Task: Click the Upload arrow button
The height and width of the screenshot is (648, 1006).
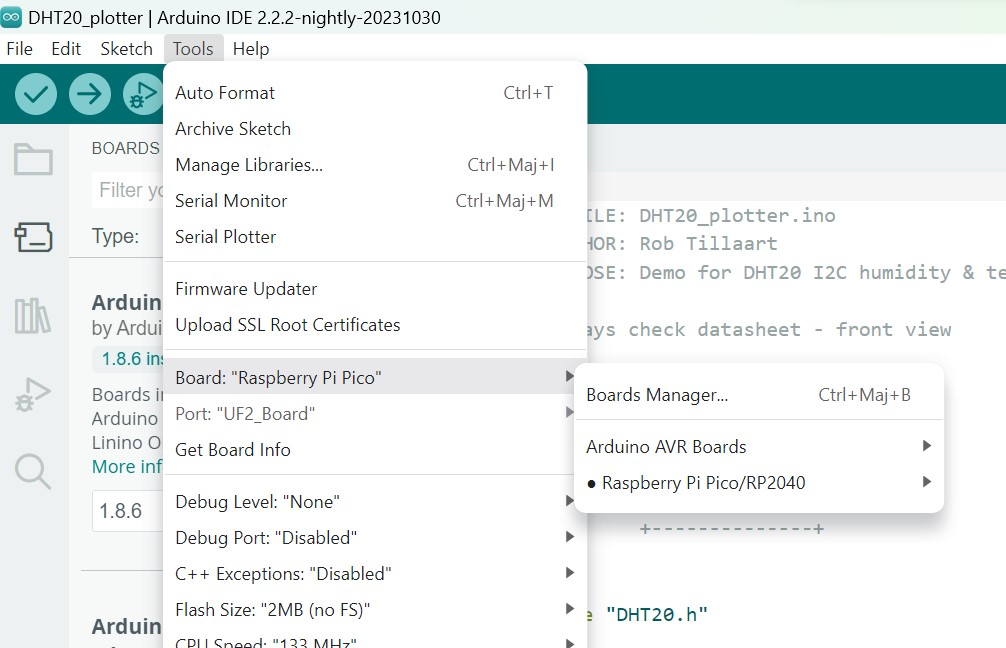Action: [90, 94]
